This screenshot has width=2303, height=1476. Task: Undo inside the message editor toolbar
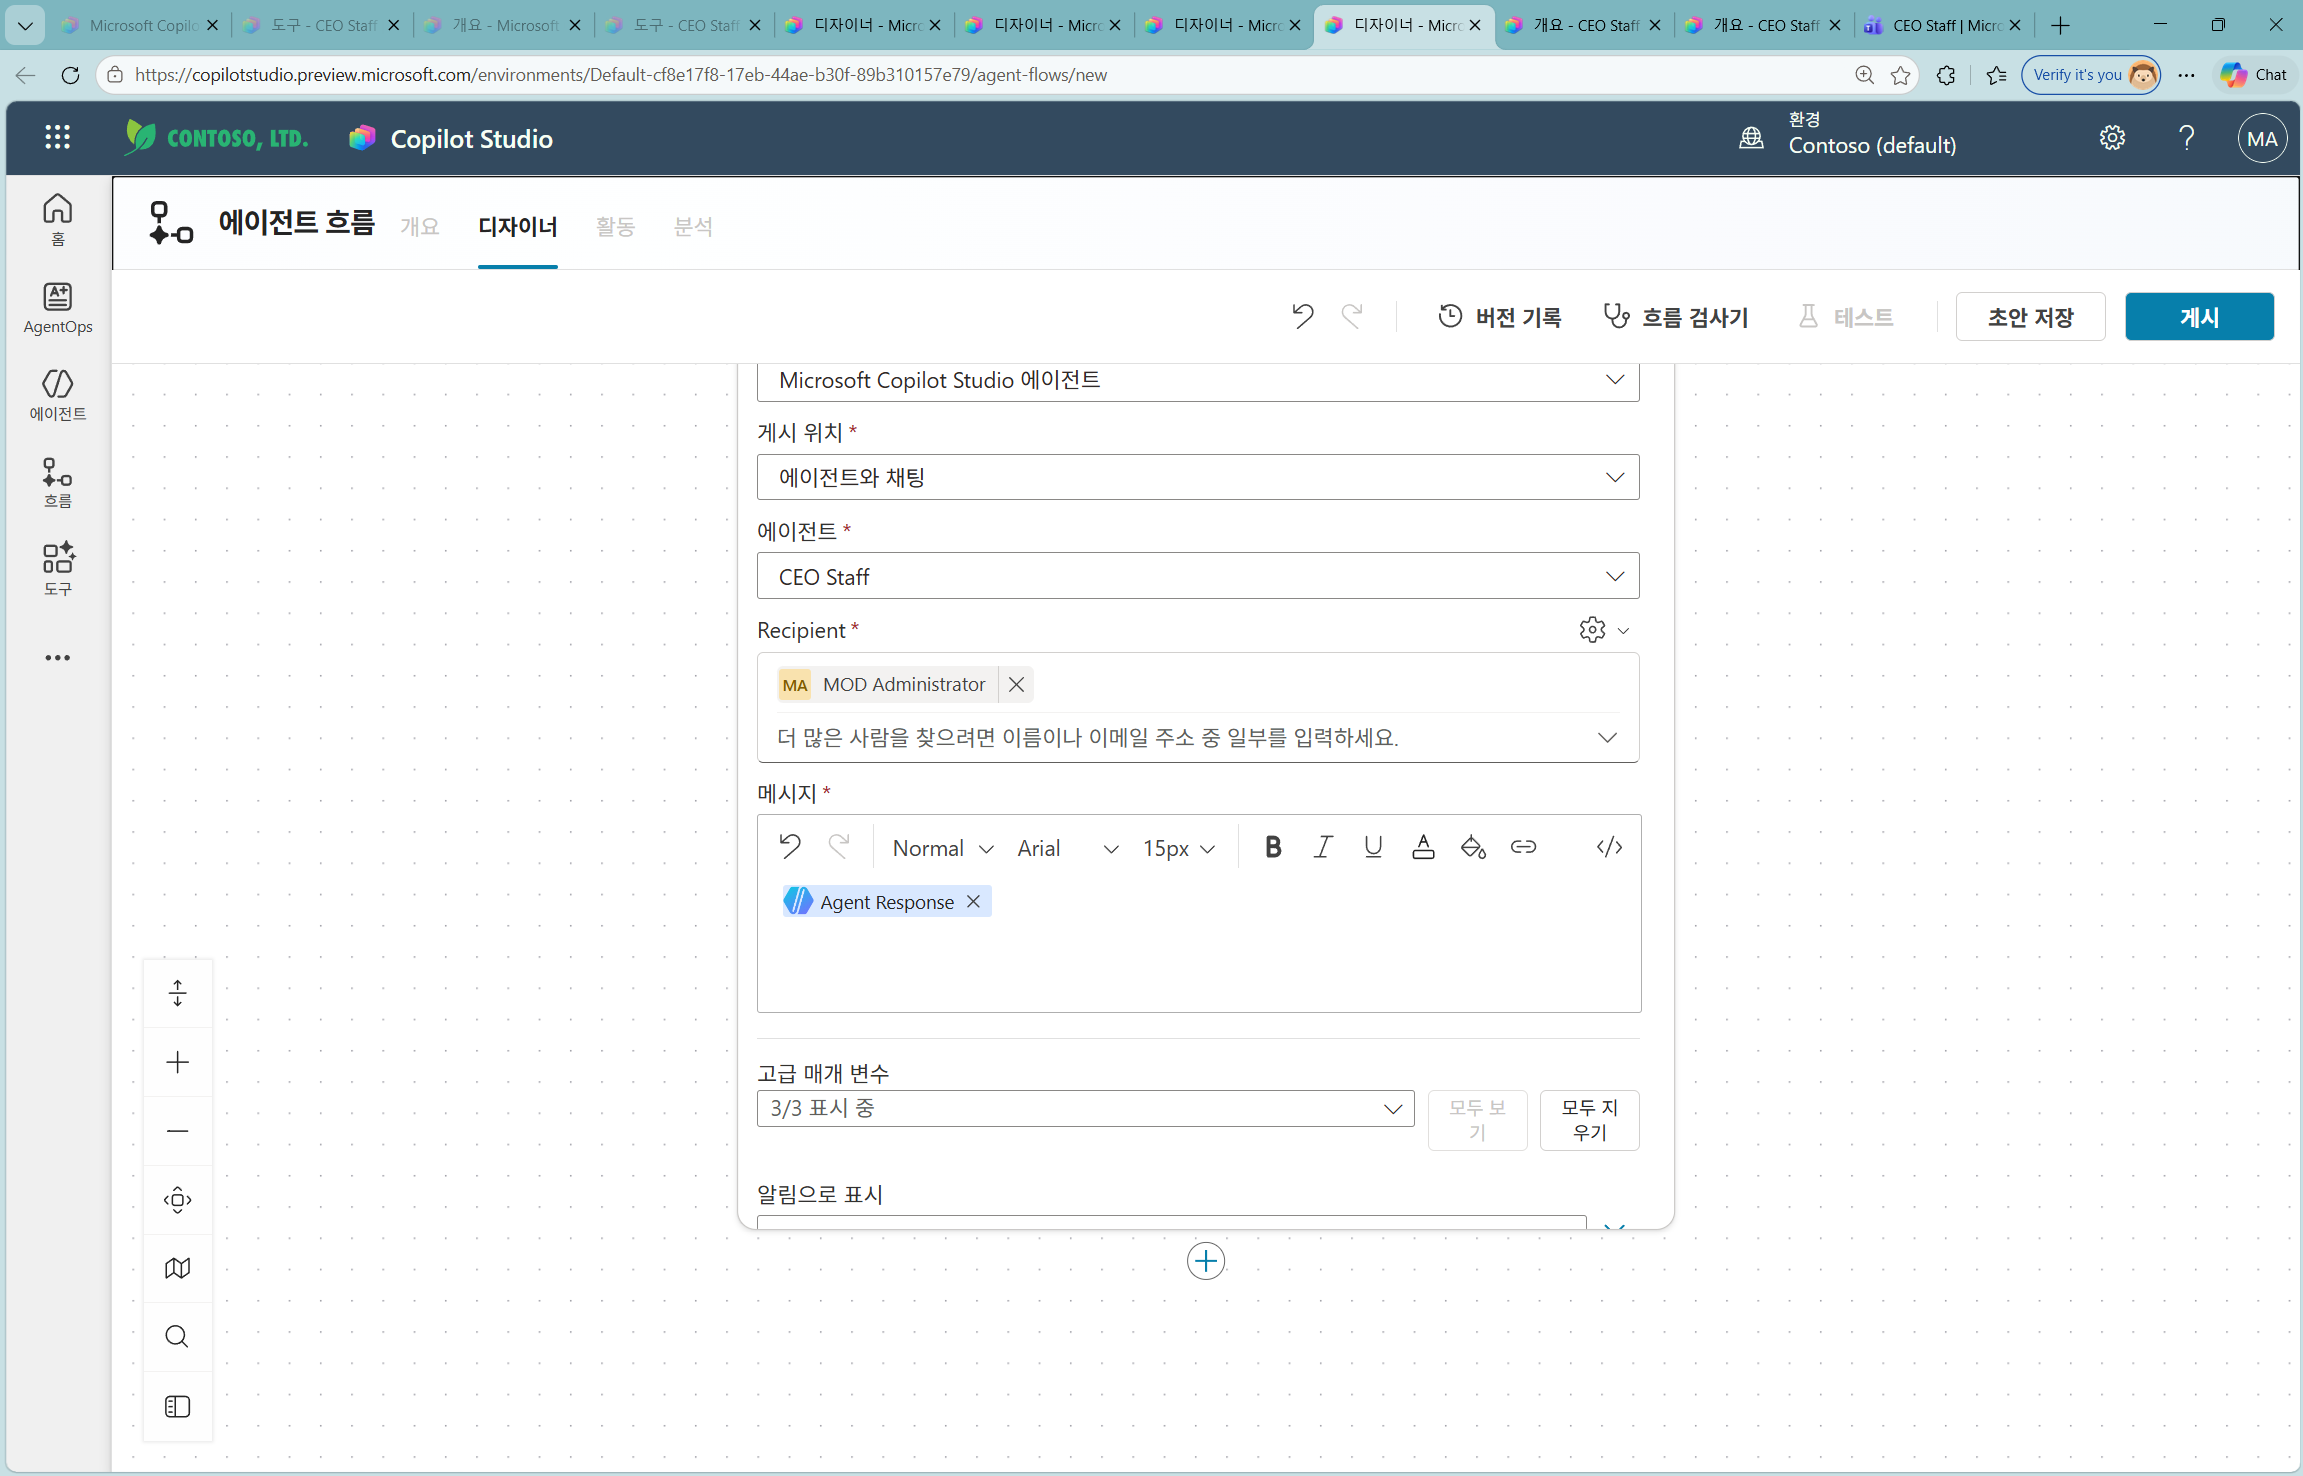point(790,847)
